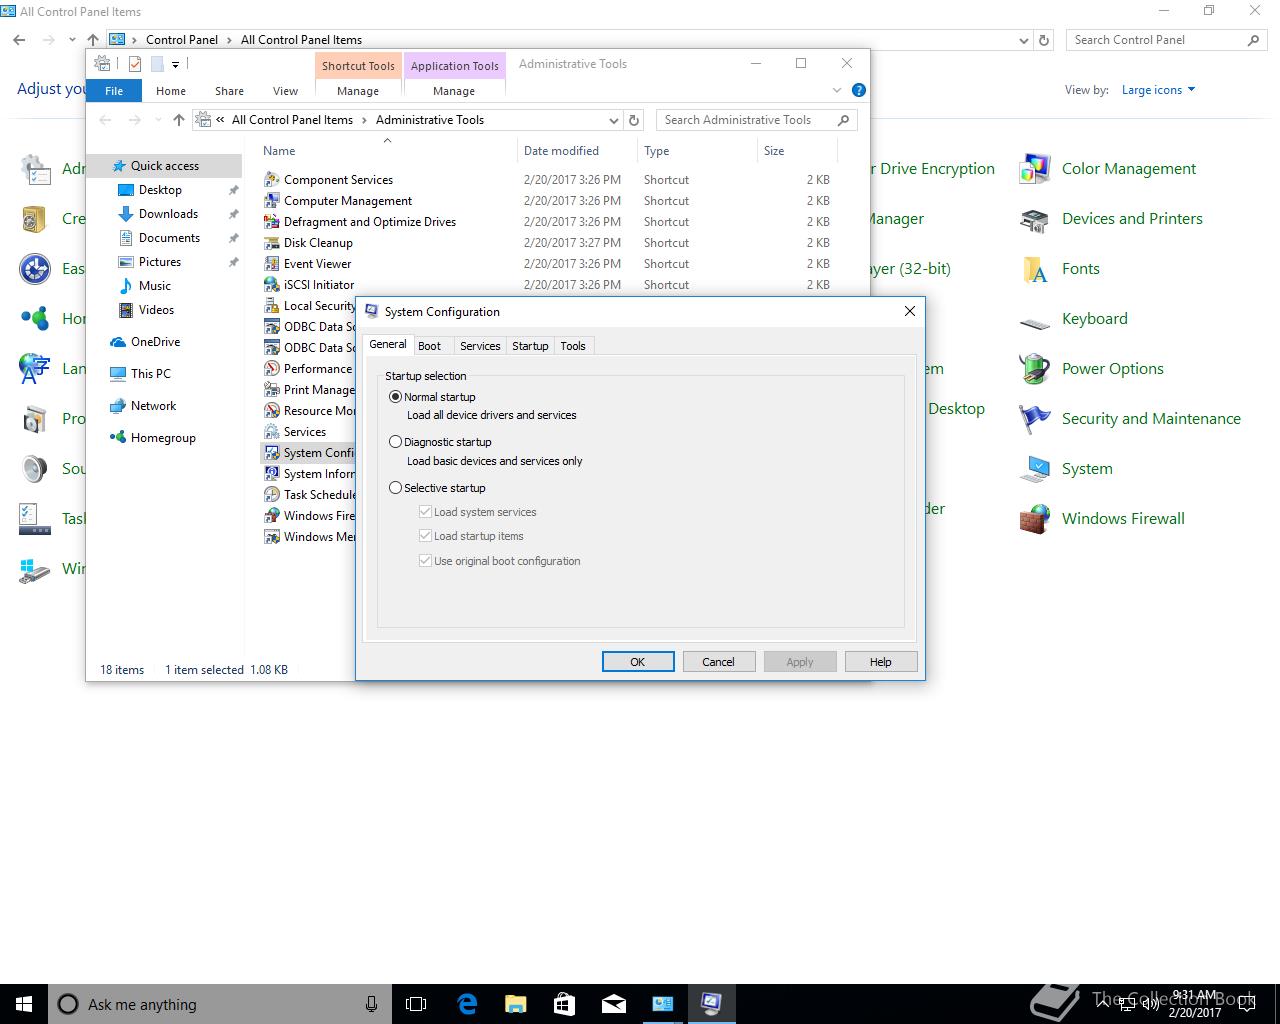Viewport: 1280px width, 1024px height.
Task: Open Component Services shortcut icon
Action: coord(271,180)
